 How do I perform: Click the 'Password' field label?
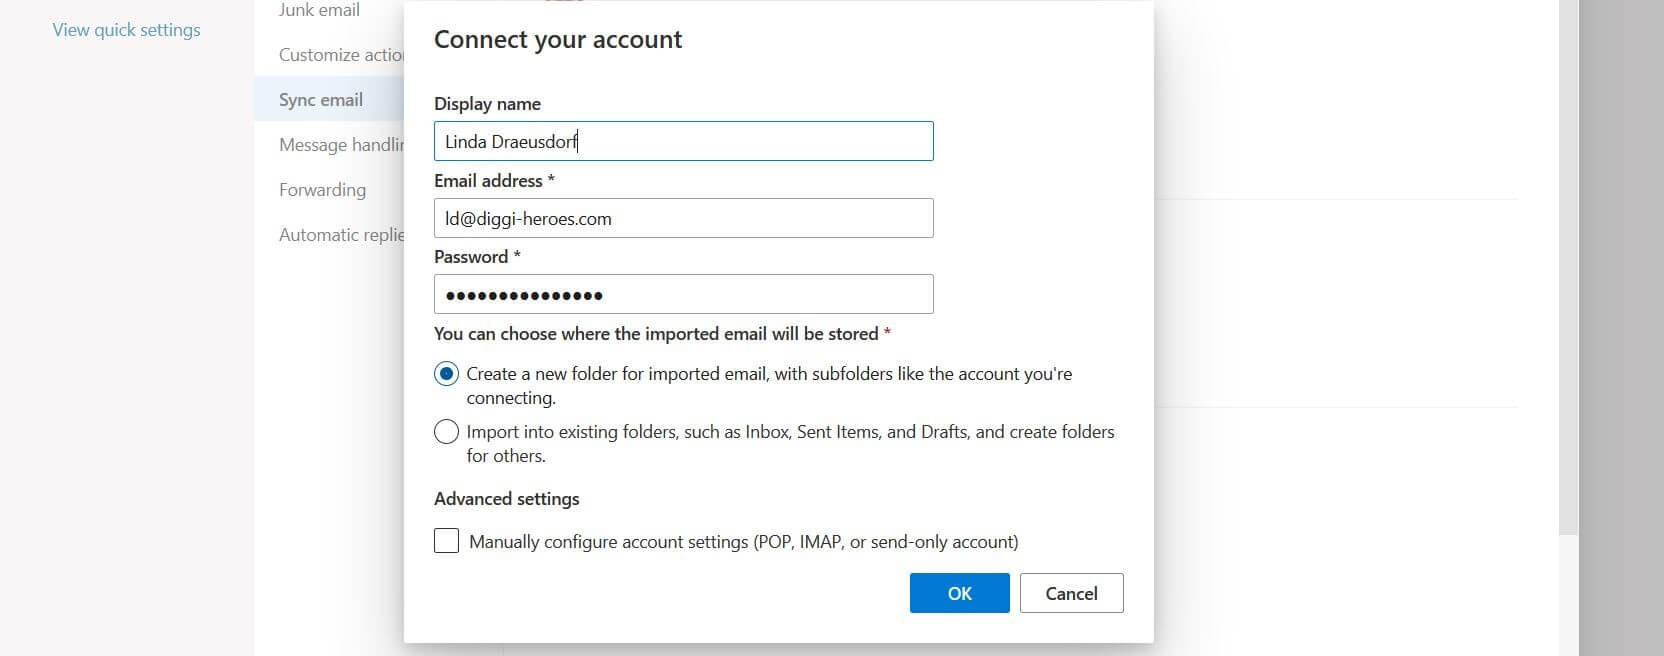477,257
